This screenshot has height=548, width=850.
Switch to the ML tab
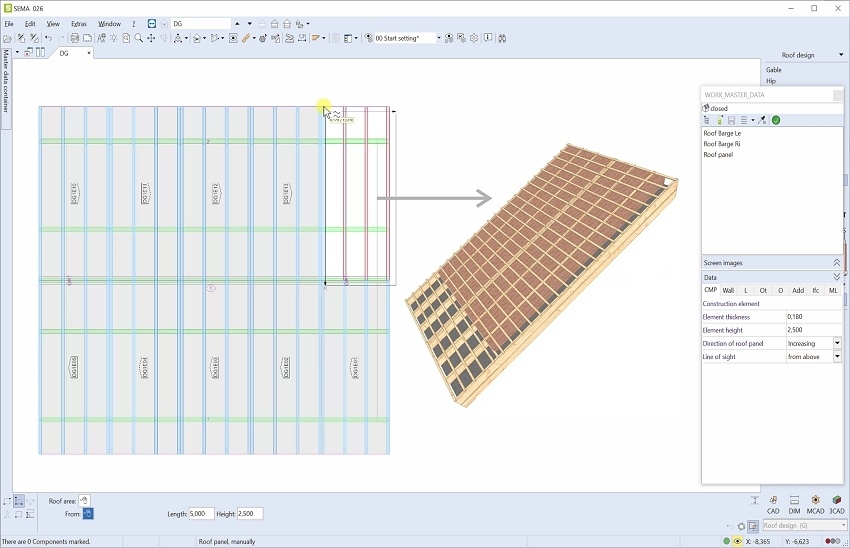tap(833, 291)
